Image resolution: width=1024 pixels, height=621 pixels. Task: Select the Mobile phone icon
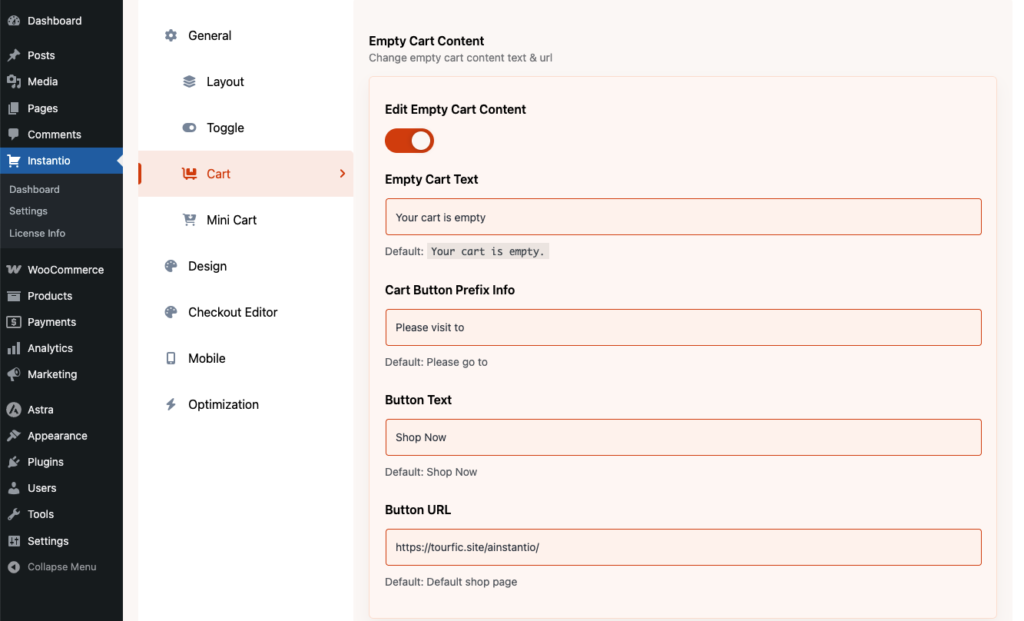click(170, 358)
